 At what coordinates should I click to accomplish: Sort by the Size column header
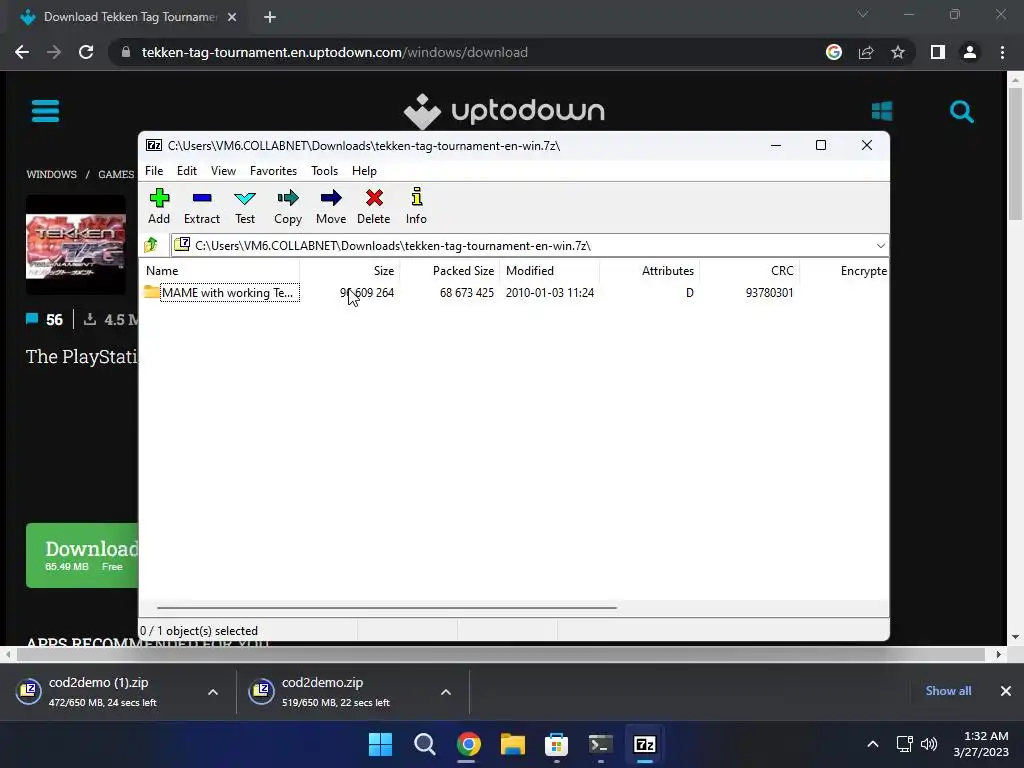383,271
